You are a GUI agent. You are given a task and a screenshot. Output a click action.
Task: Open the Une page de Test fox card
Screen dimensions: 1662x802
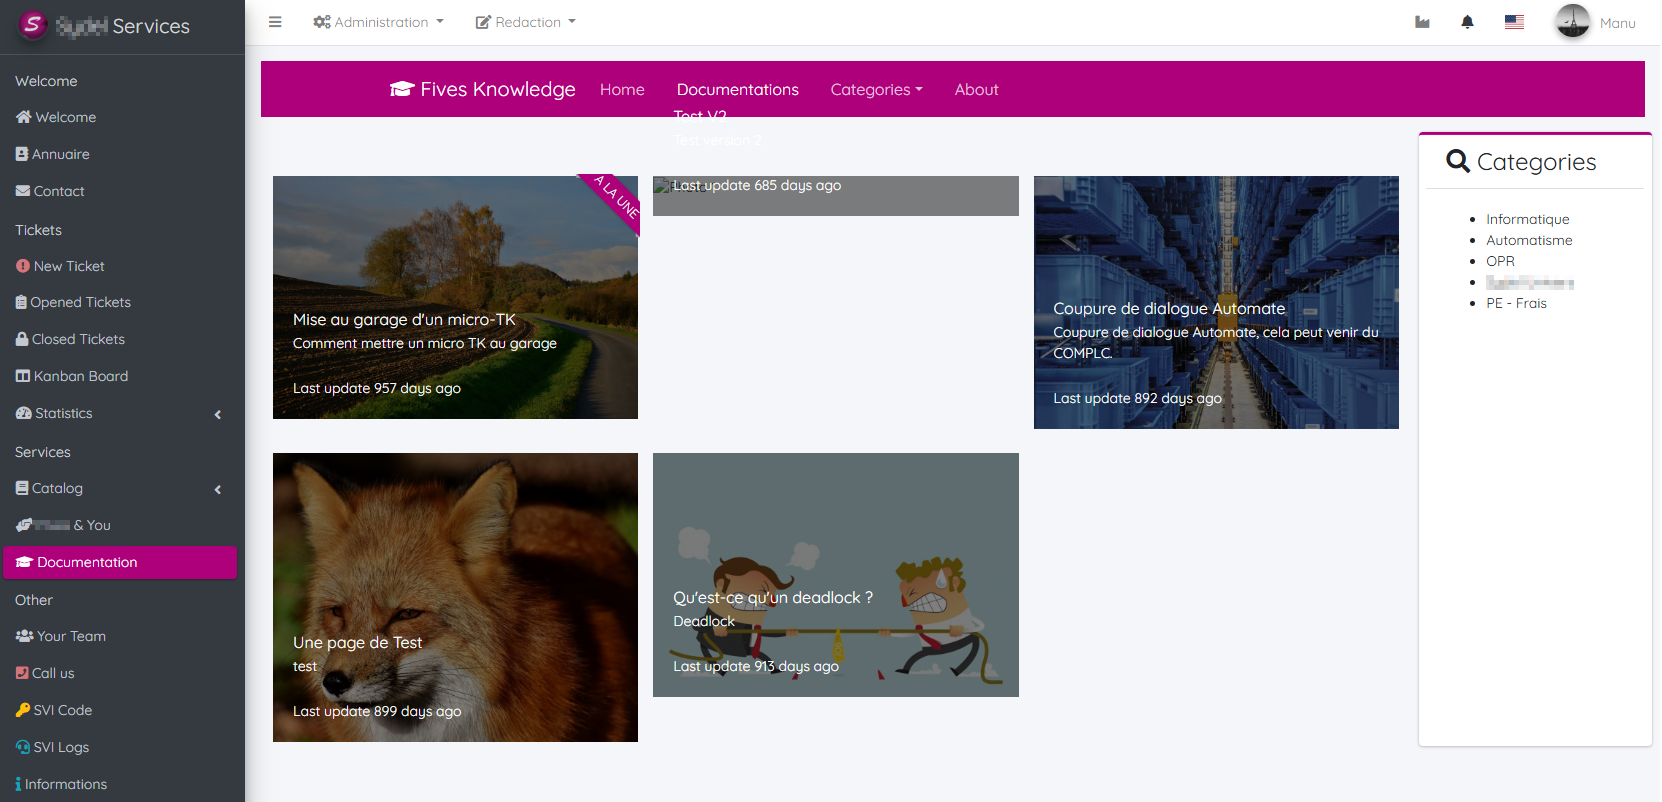click(x=455, y=597)
